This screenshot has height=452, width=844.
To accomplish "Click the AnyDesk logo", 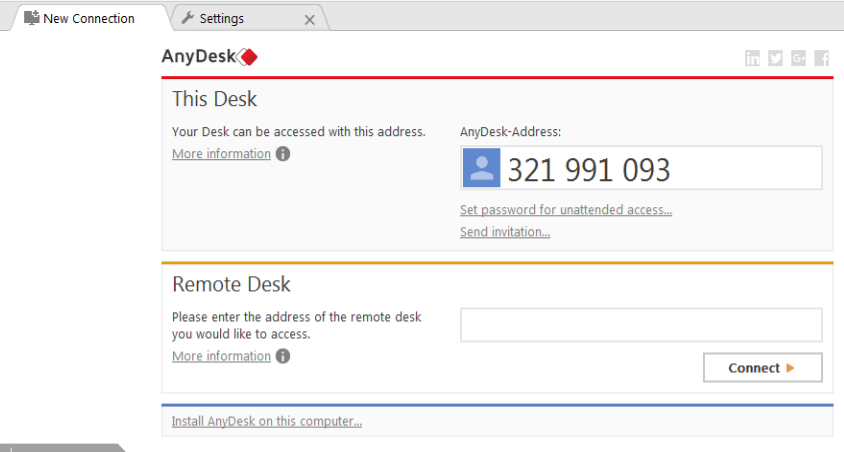I will click(209, 56).
